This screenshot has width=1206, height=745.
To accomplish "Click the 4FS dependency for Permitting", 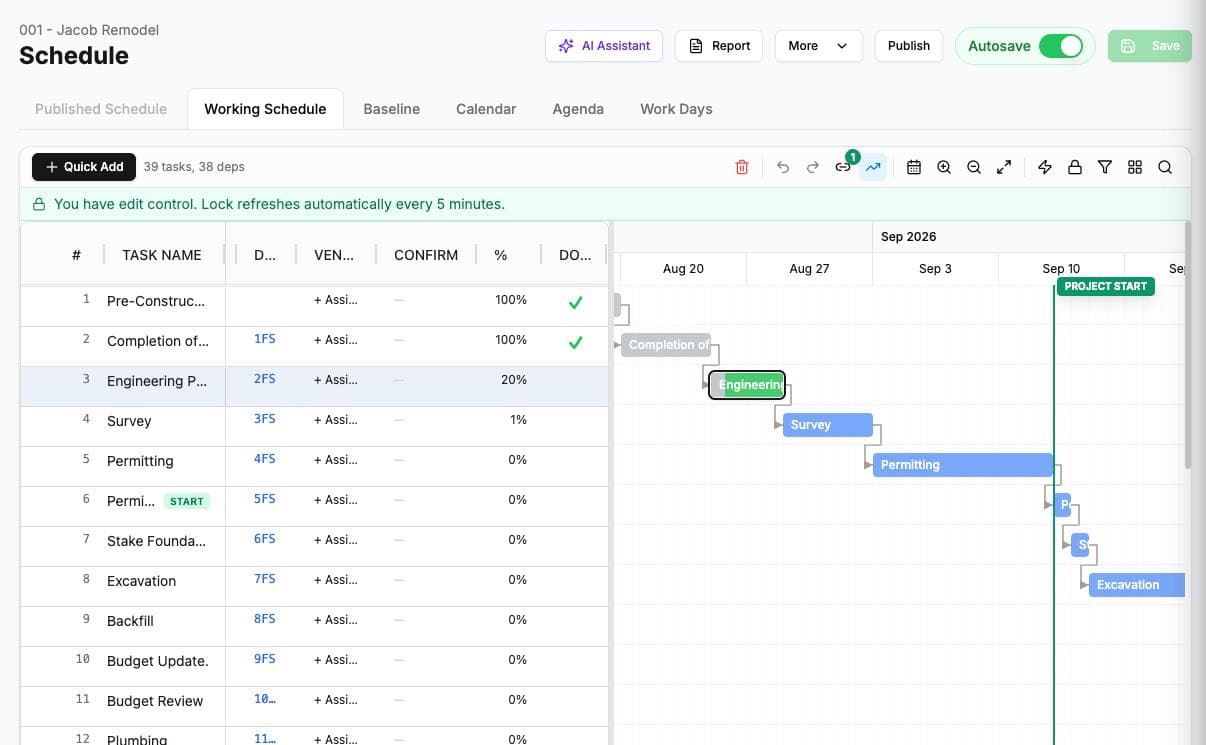I will [264, 459].
